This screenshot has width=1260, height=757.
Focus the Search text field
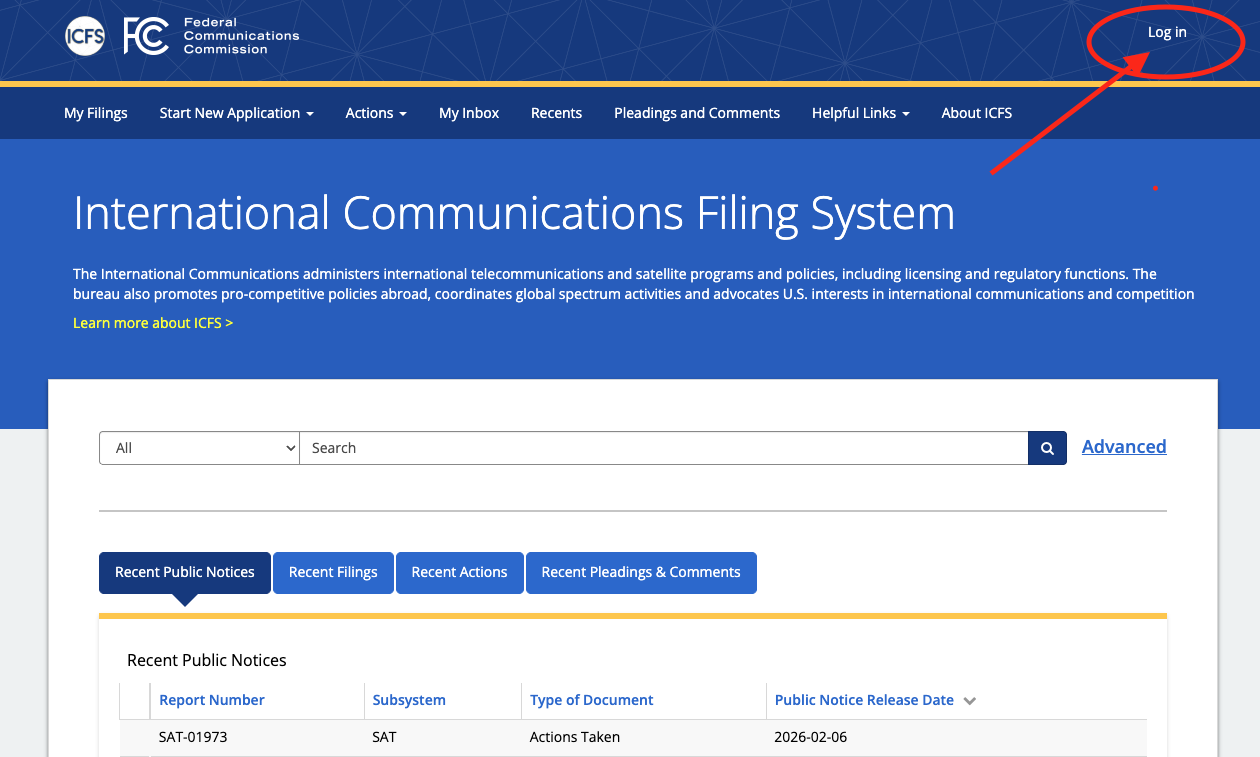[664, 448]
